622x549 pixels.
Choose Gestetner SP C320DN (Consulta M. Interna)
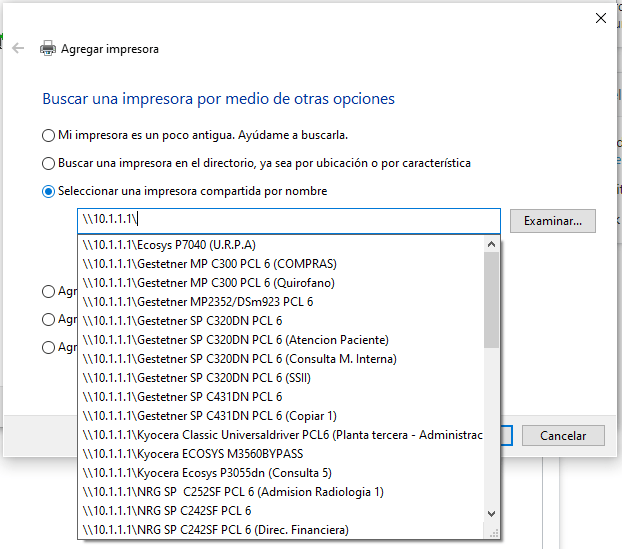click(x=281, y=359)
